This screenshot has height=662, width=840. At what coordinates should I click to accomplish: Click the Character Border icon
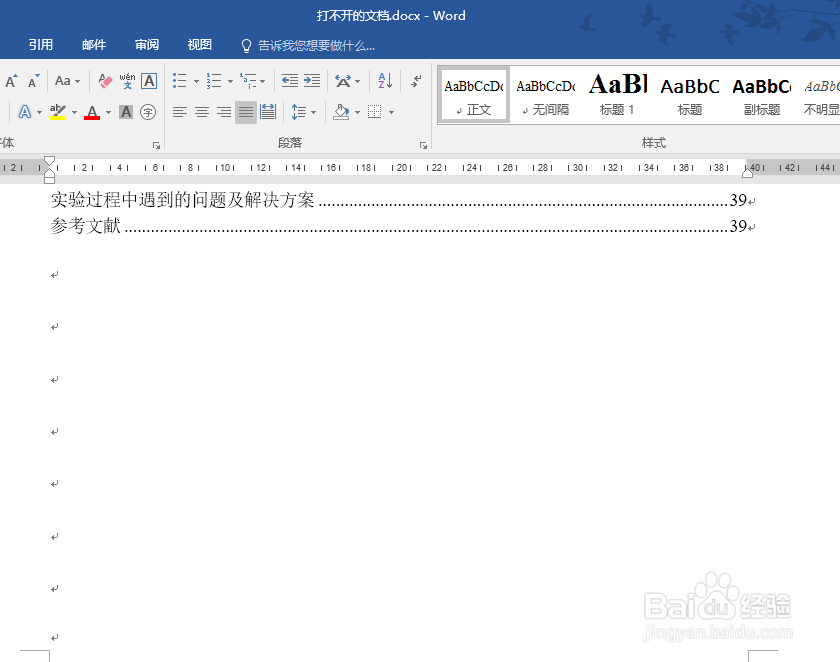tap(148, 80)
